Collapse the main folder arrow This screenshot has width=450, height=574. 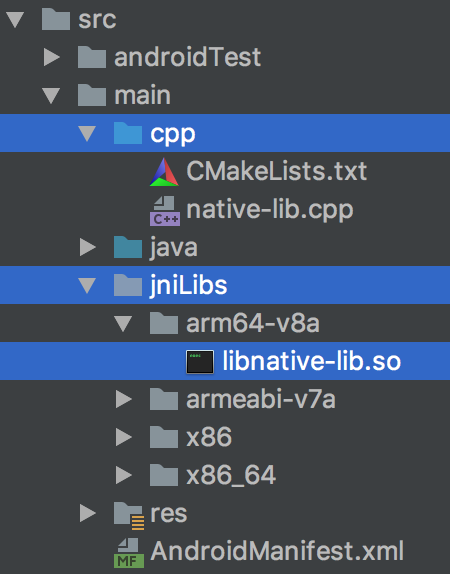(x=51, y=95)
